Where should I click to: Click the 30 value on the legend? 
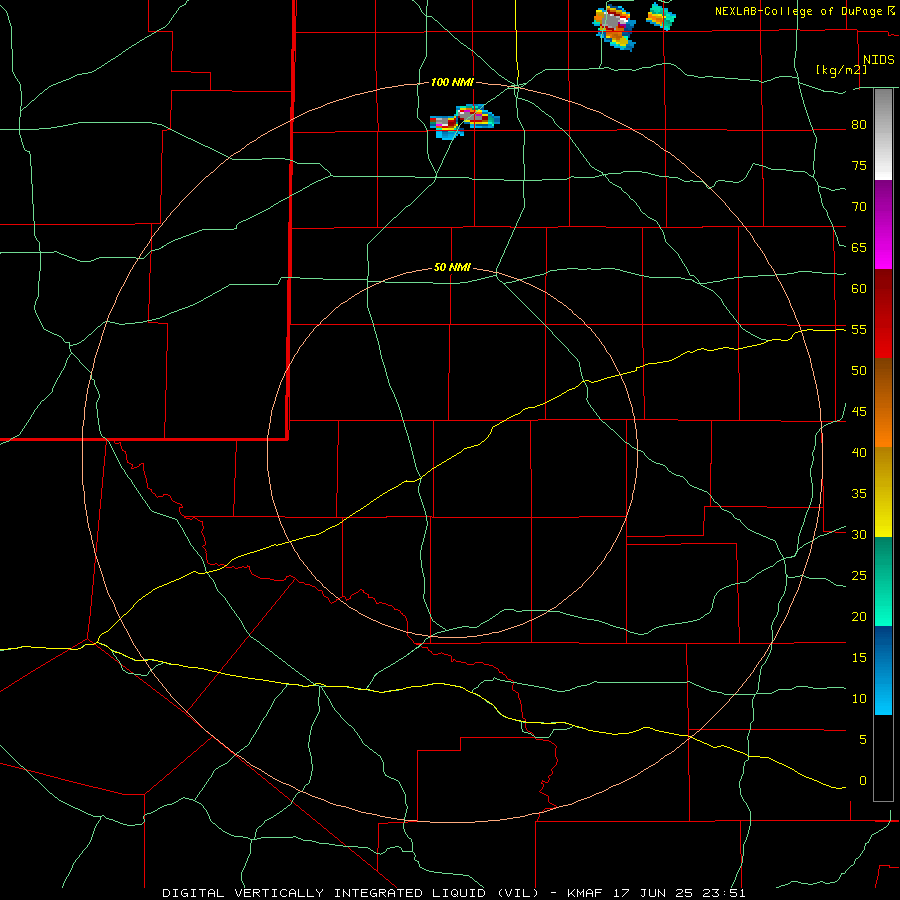coord(859,534)
